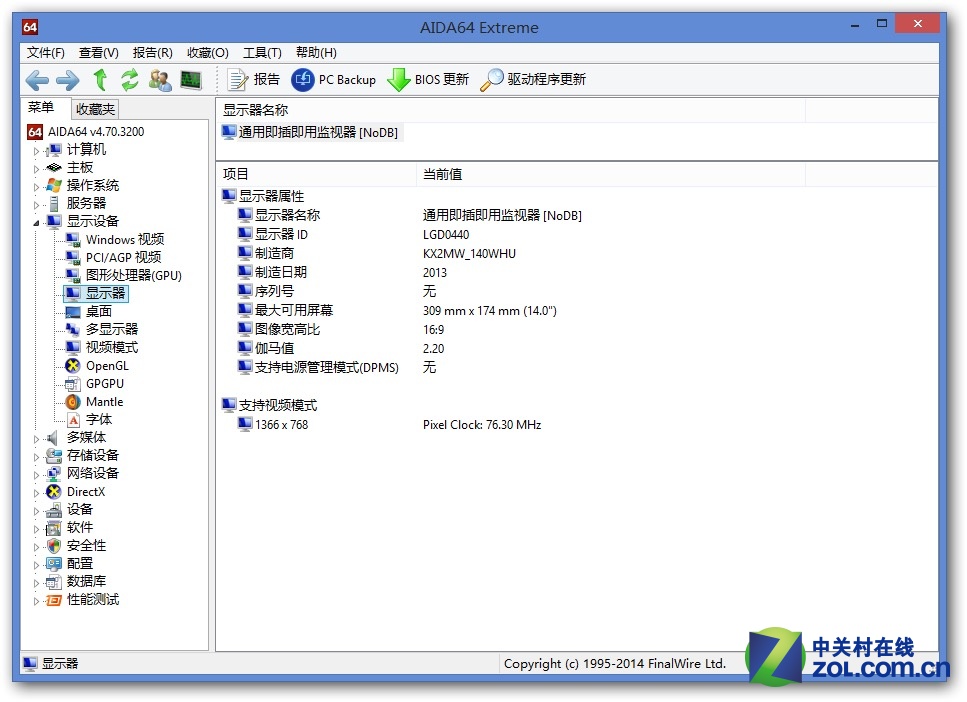Click the 报告 report button

[253, 80]
